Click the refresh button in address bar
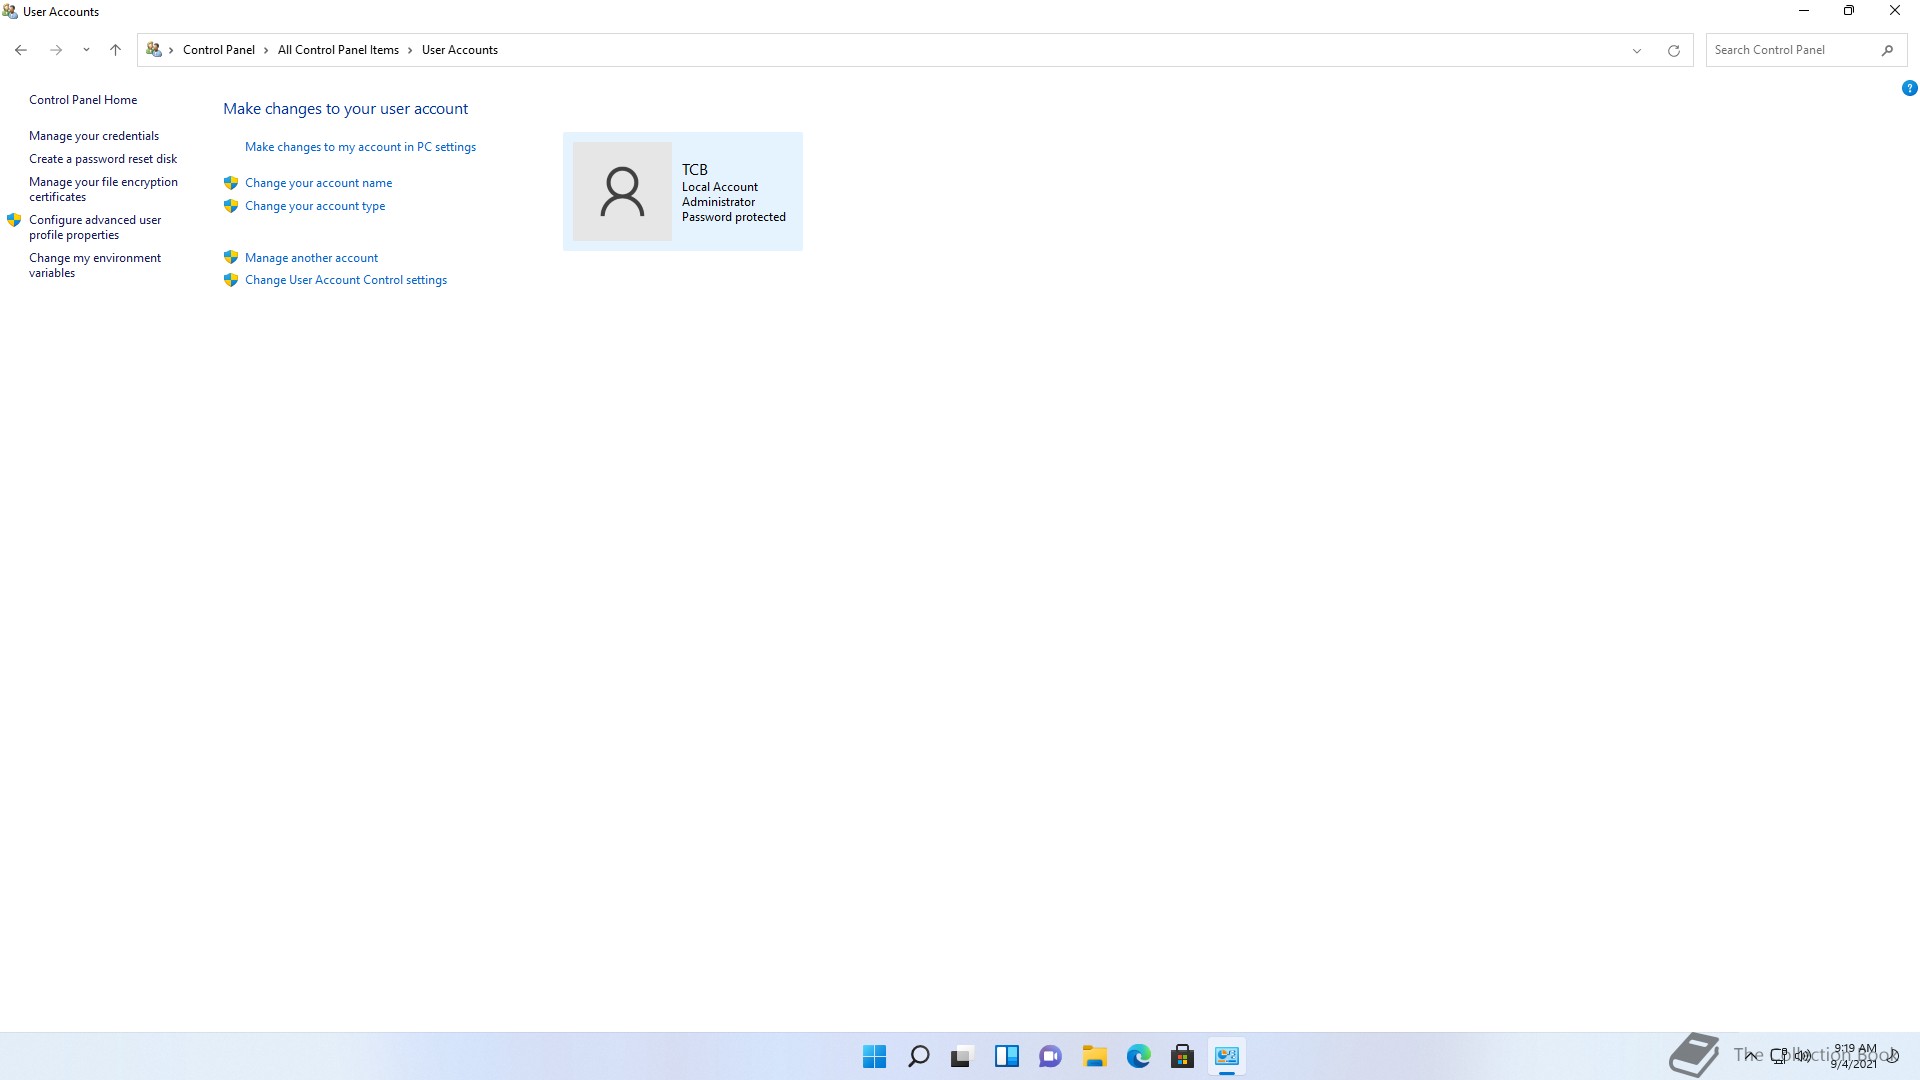 click(x=1673, y=50)
